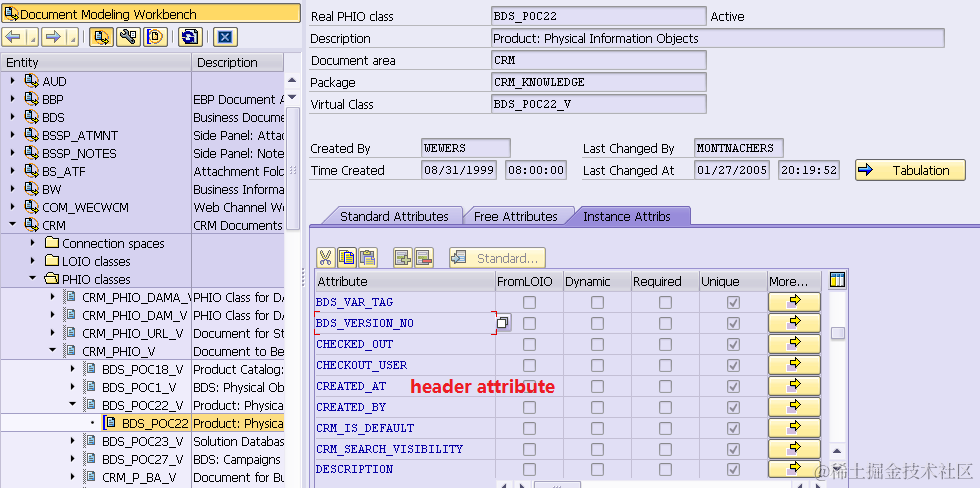Click the Description input field

718,38
